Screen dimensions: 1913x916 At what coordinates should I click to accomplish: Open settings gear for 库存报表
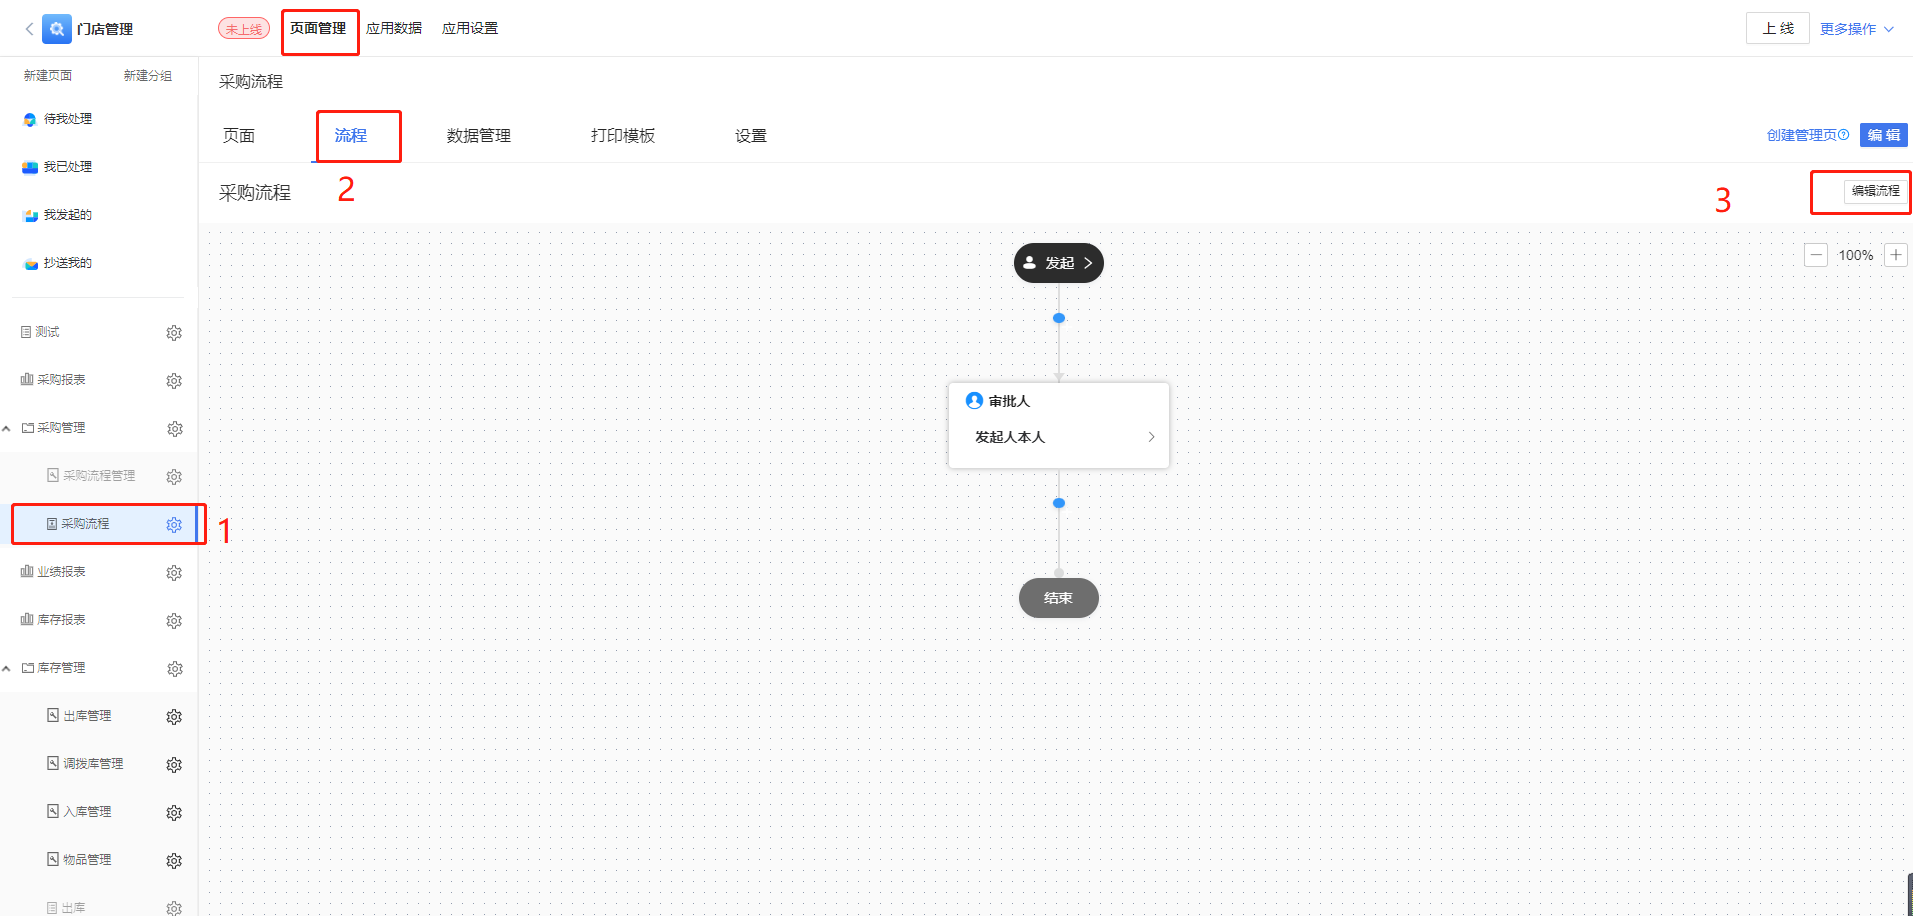(174, 621)
